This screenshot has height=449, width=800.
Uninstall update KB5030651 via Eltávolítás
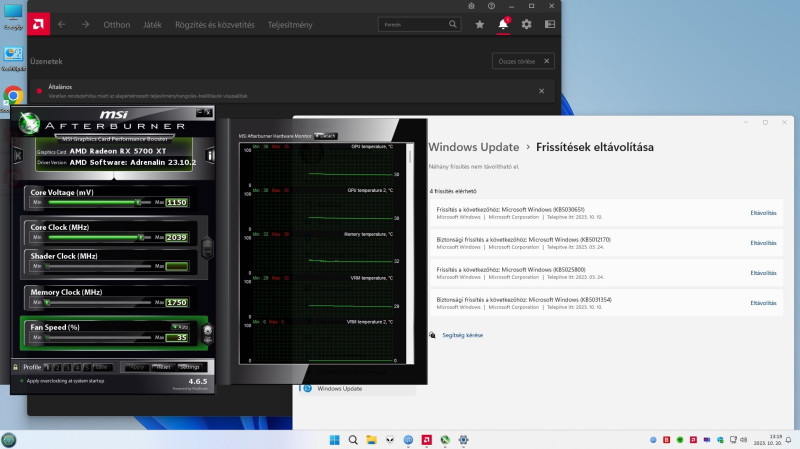click(763, 213)
